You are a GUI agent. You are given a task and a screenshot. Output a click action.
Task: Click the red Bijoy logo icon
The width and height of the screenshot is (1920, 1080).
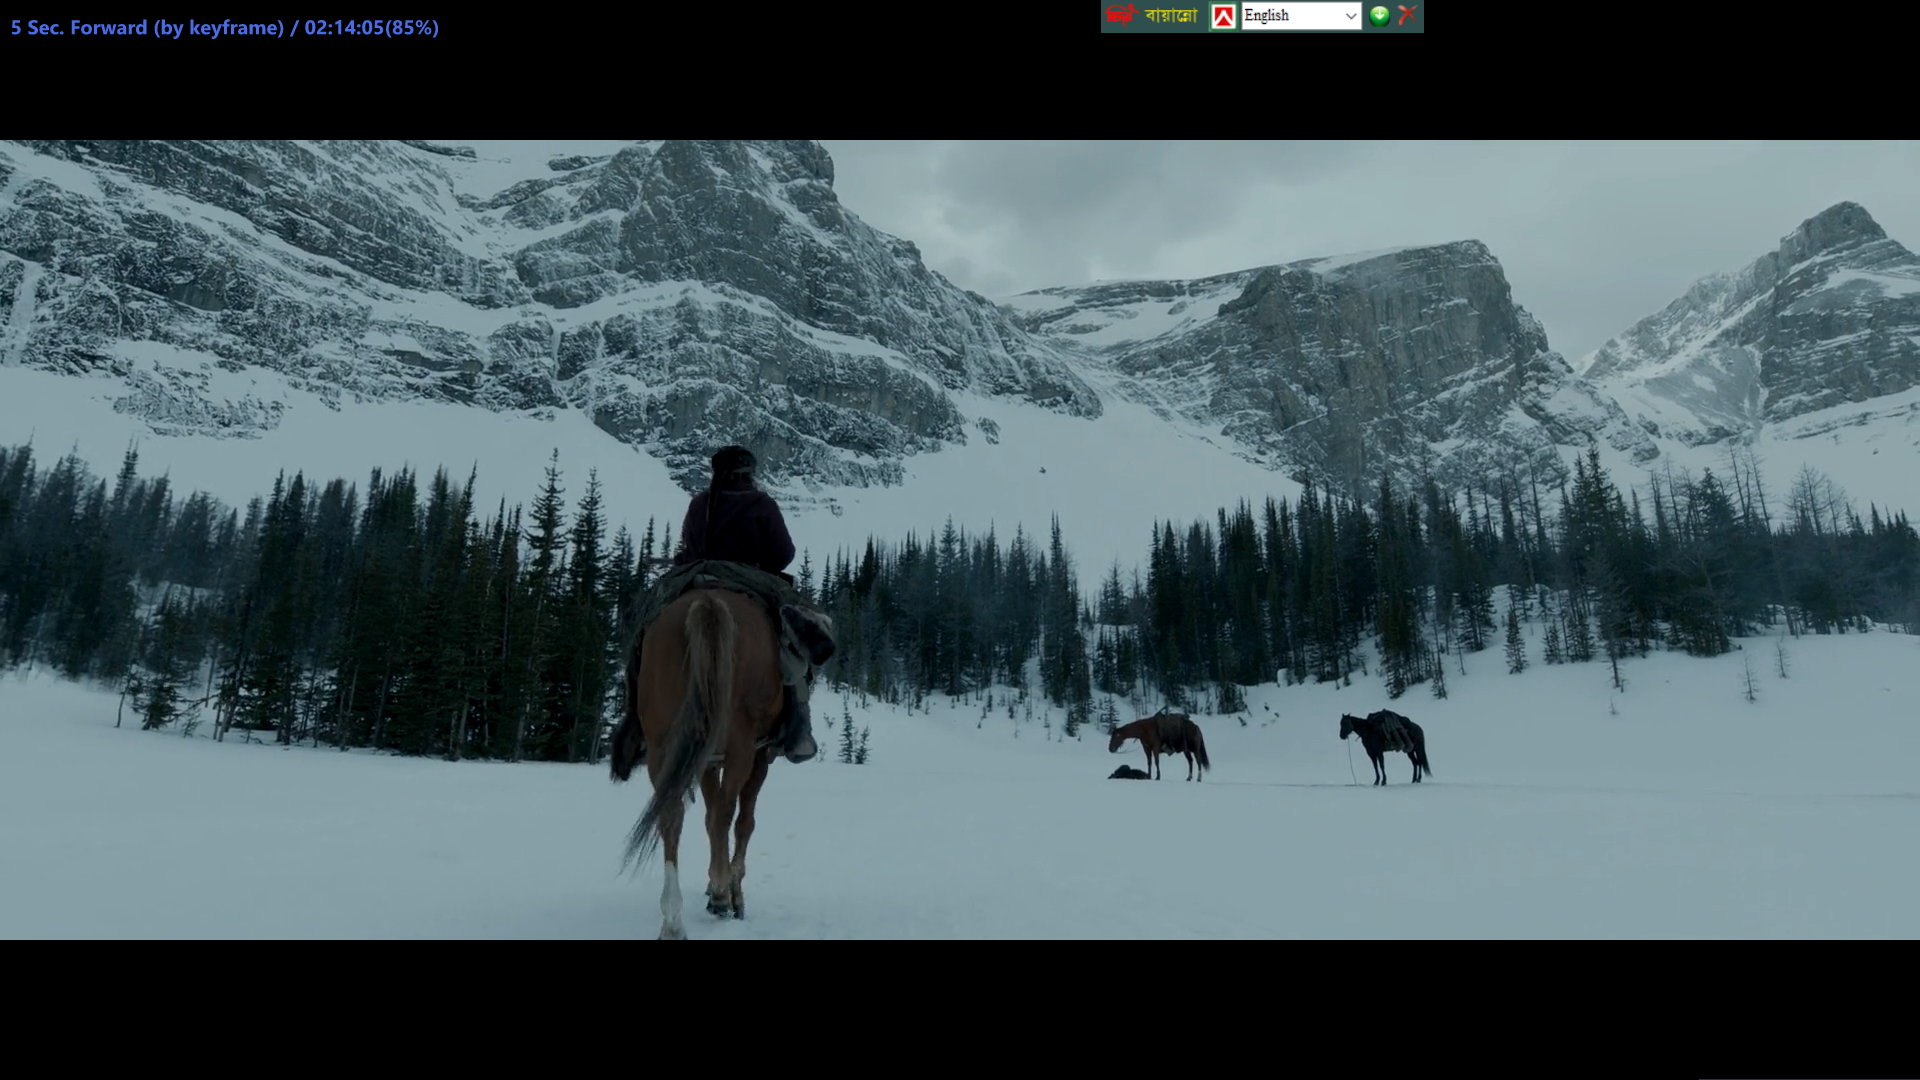click(x=1122, y=15)
